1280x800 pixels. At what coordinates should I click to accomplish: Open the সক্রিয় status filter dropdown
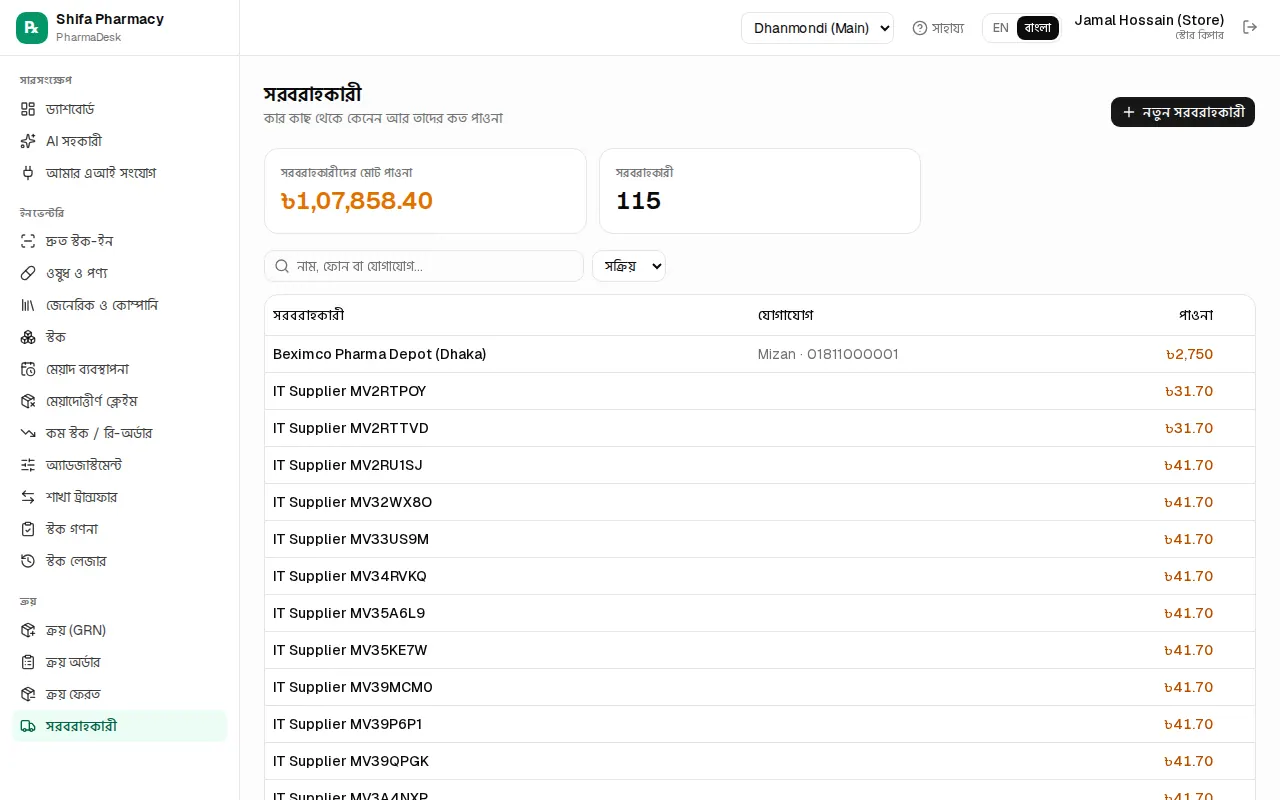pos(629,266)
